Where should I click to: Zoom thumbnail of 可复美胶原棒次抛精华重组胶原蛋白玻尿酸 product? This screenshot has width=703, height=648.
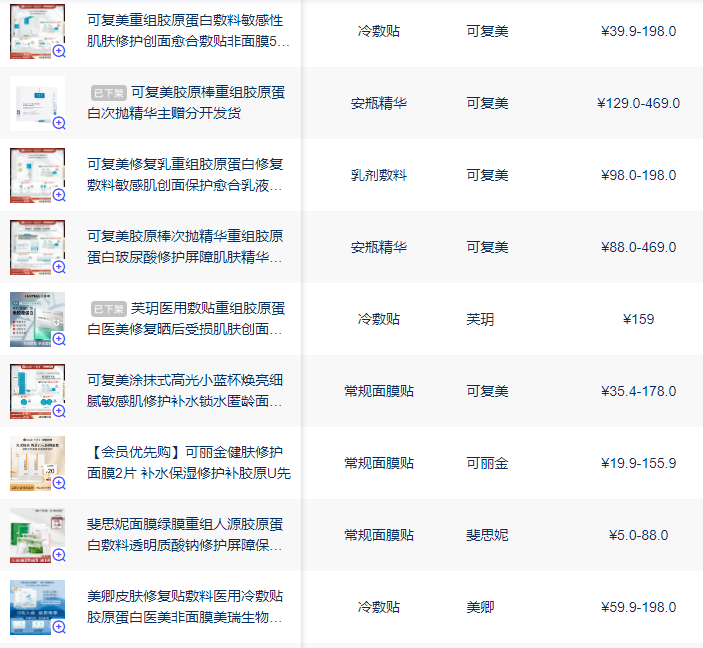59,267
